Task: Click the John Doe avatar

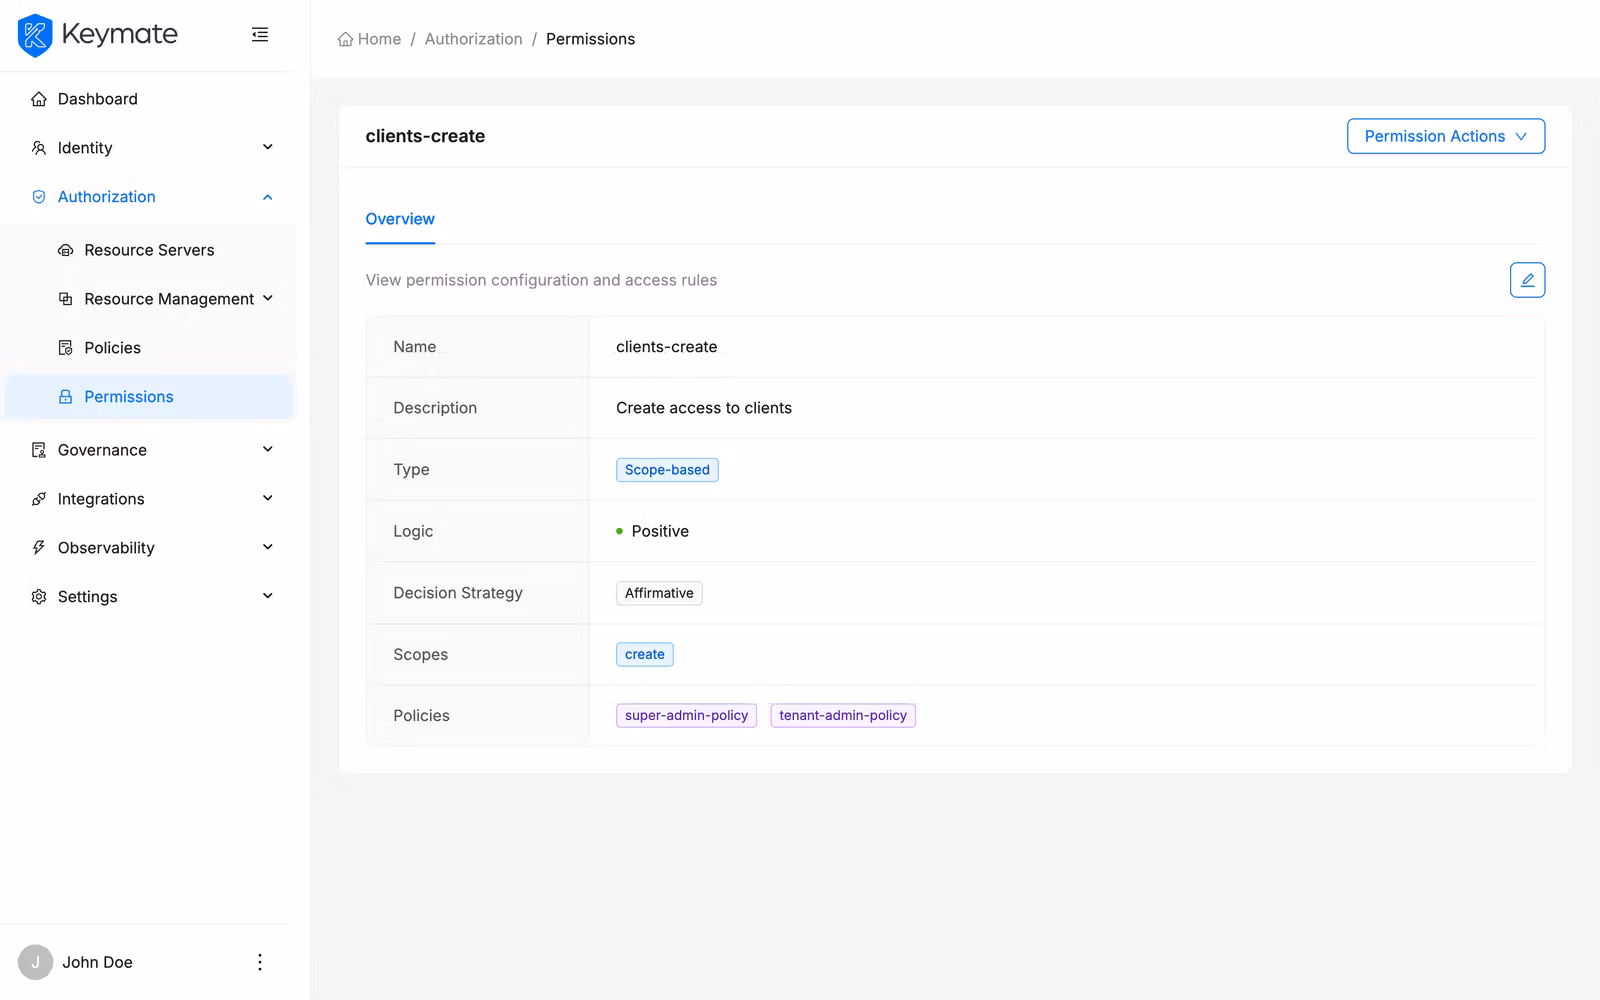Action: click(x=35, y=961)
